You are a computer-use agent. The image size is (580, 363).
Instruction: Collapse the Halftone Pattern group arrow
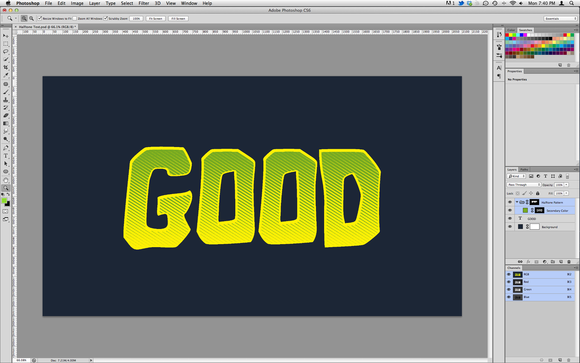pyautogui.click(x=517, y=202)
